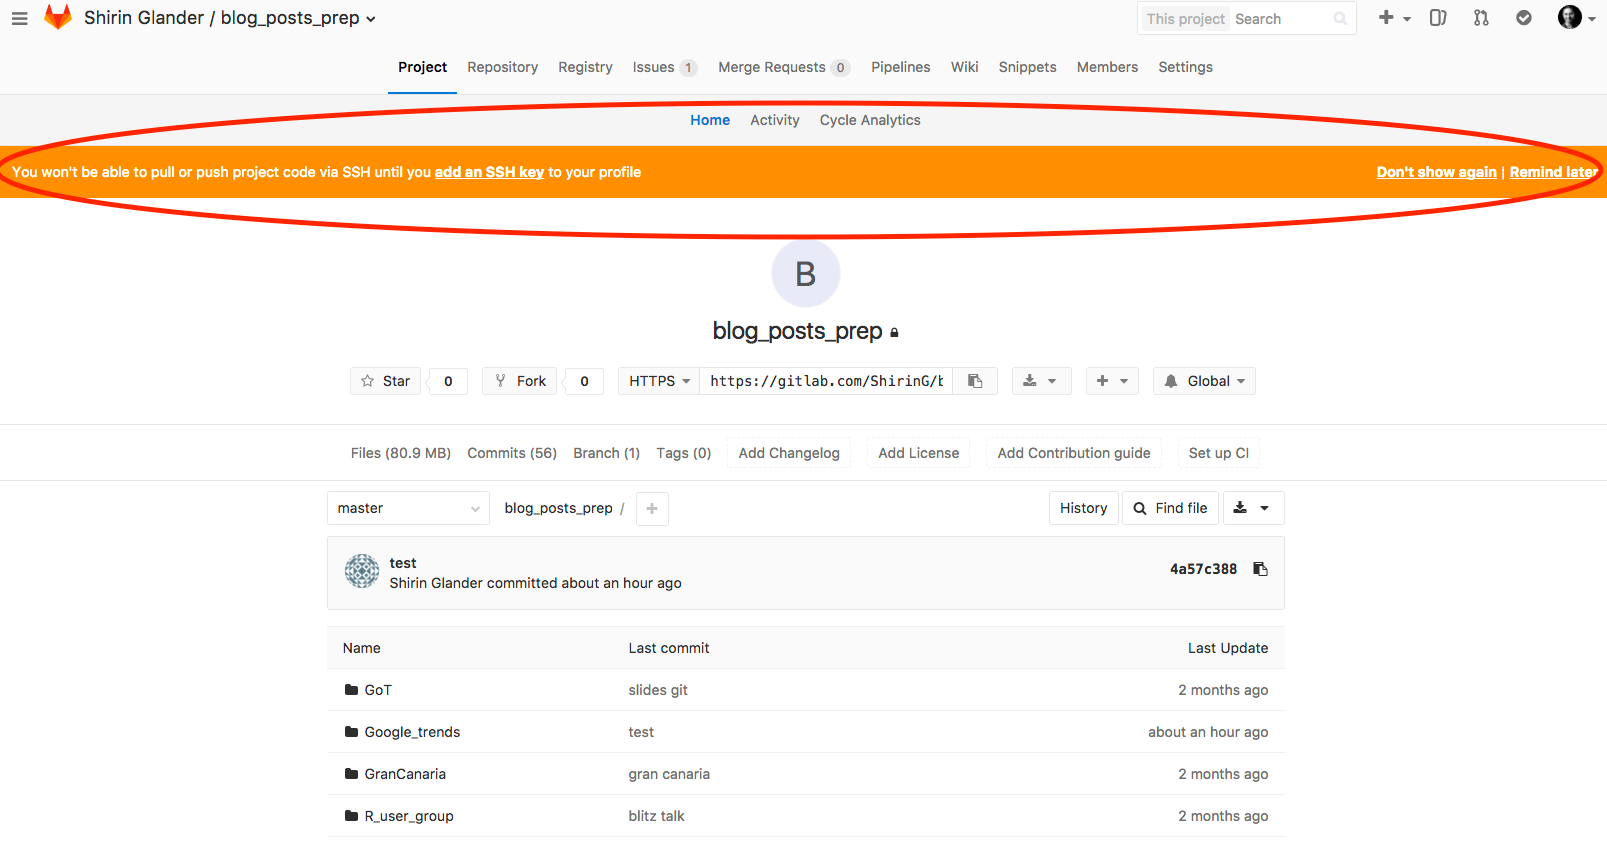Click the search magnifier icon
The width and height of the screenshot is (1607, 841).
(x=1340, y=19)
